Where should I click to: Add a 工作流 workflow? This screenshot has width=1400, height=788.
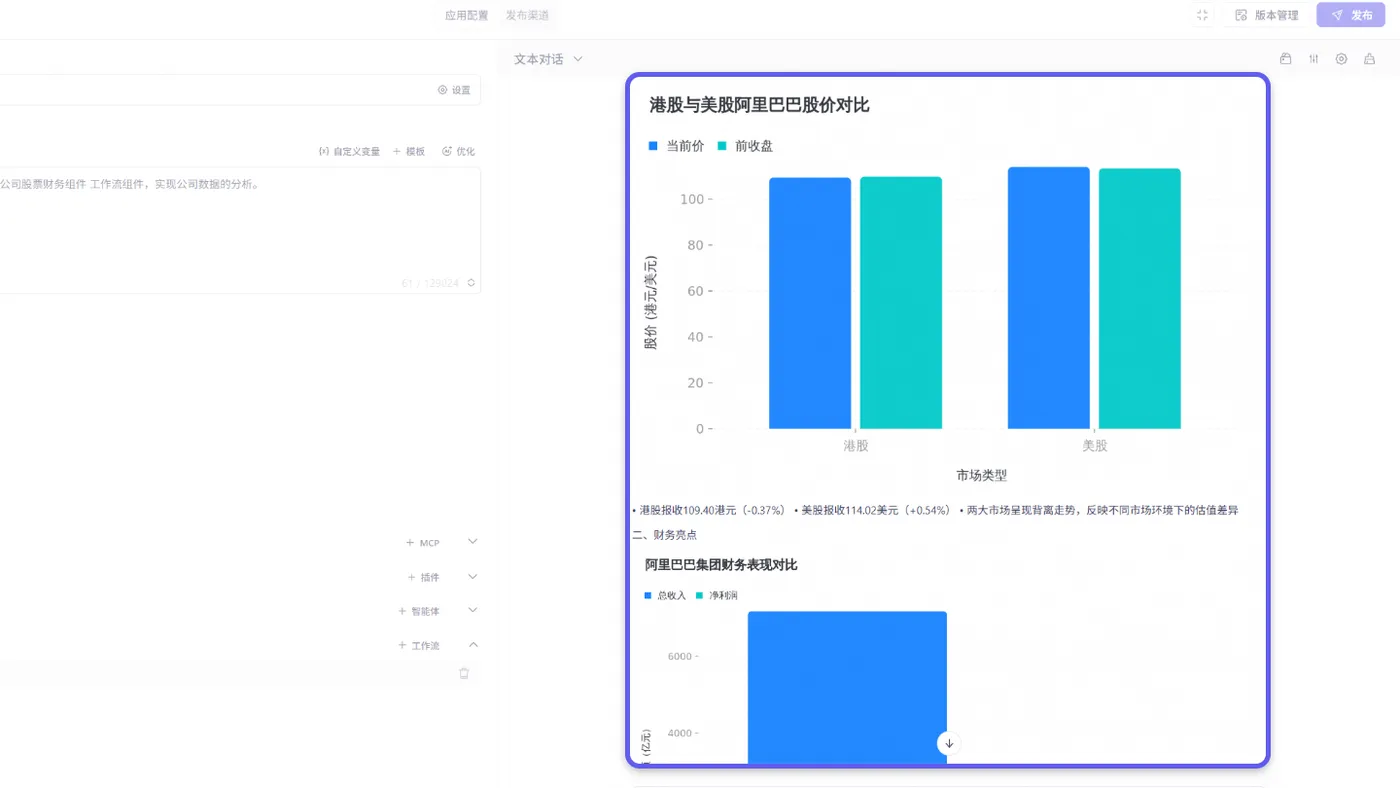[x=418, y=646]
